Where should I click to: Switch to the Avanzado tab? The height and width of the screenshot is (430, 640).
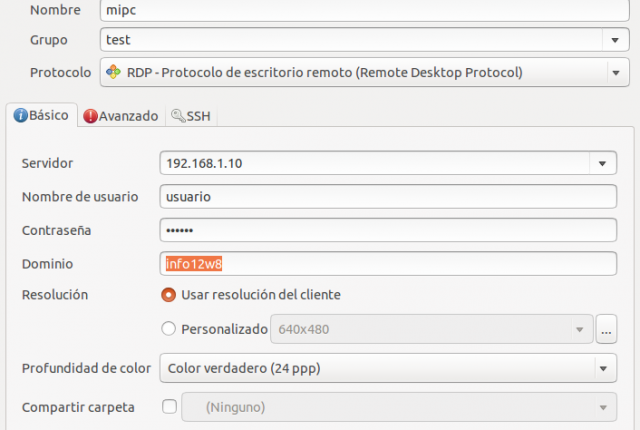pos(121,116)
